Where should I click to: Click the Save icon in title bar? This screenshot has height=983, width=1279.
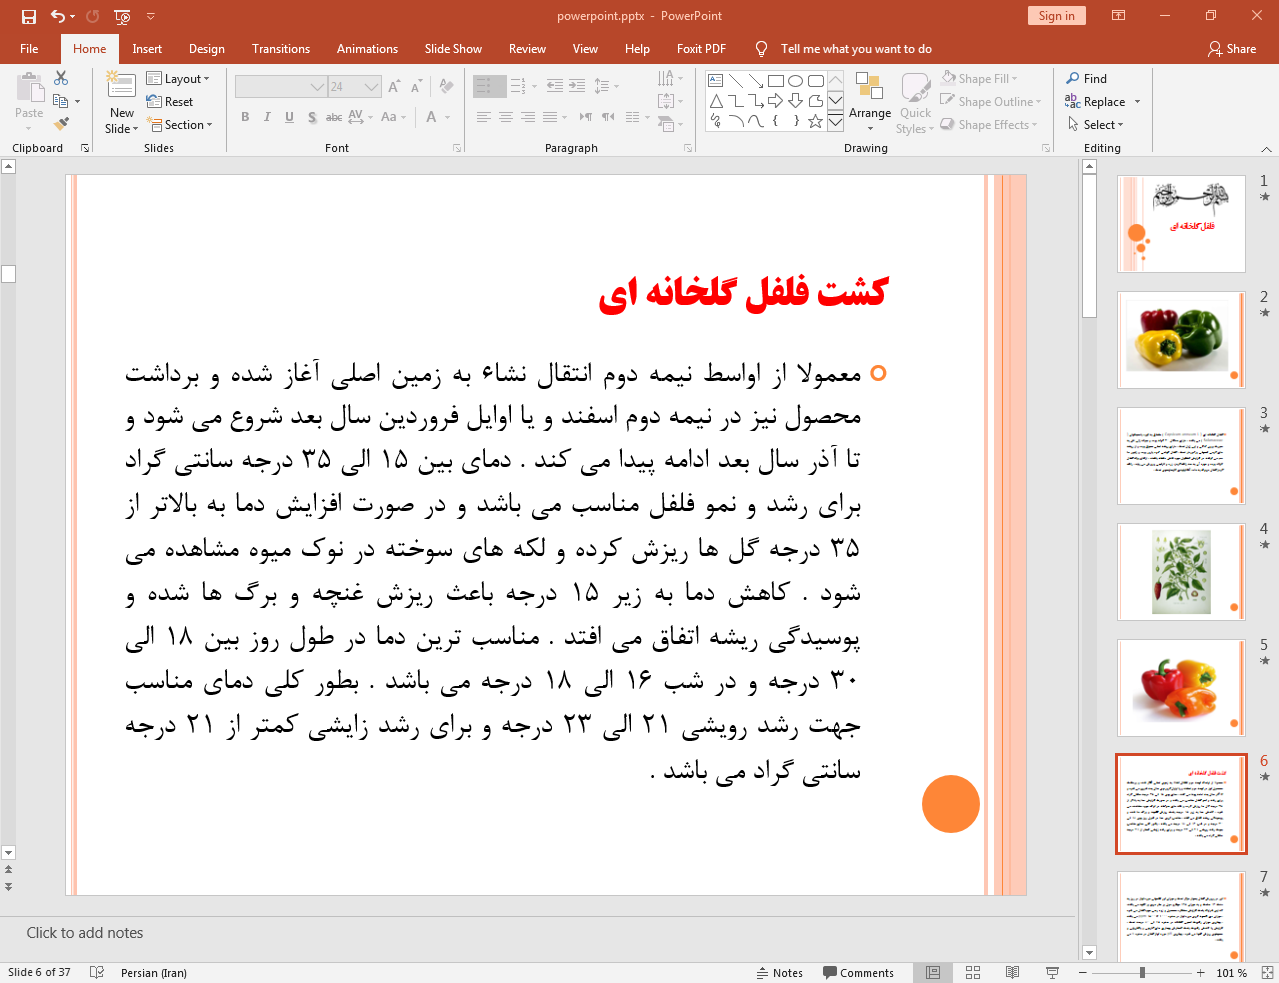click(28, 16)
